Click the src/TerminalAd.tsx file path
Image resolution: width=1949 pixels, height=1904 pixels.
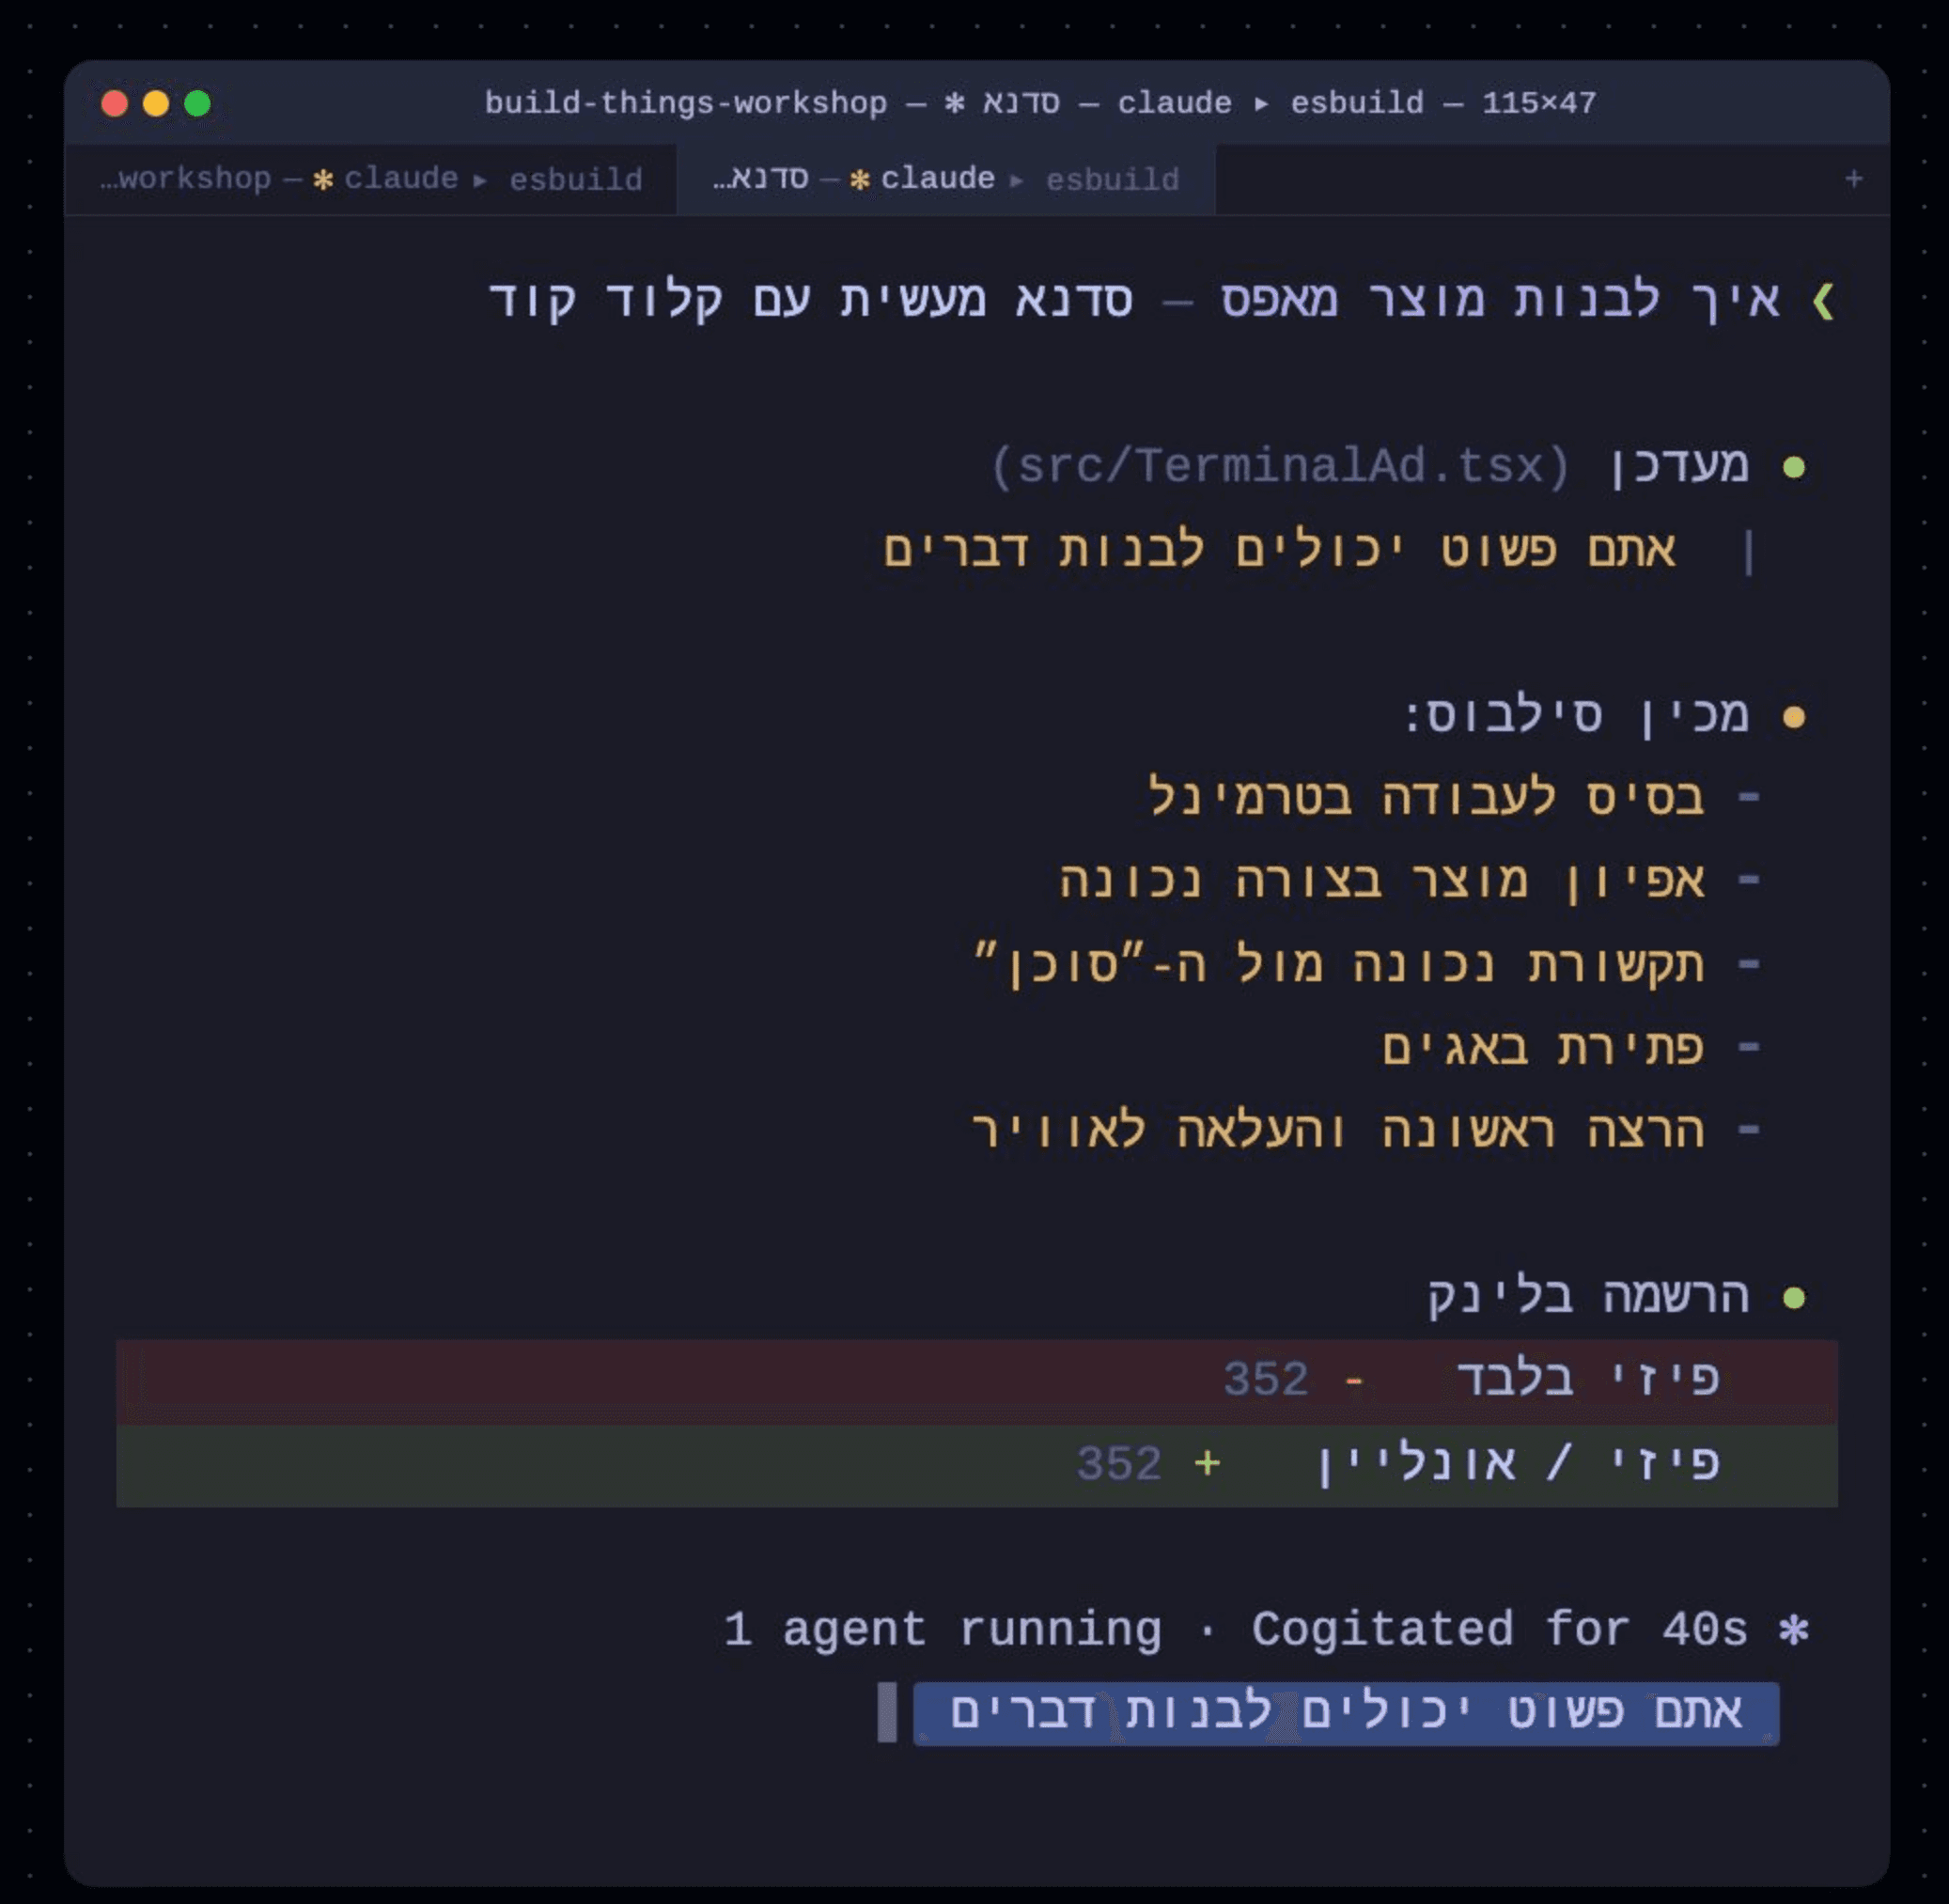click(1280, 466)
